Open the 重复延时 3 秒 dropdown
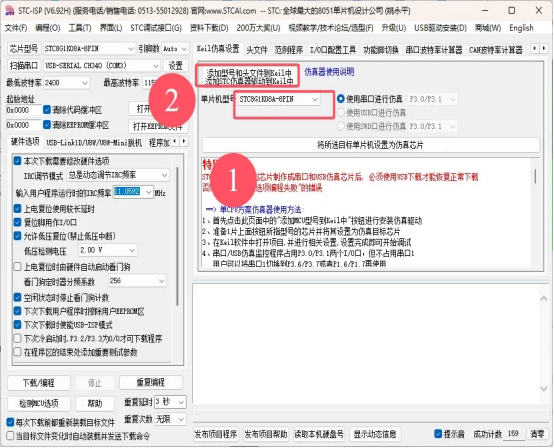Image resolution: width=554 pixels, height=448 pixels. click(170, 402)
